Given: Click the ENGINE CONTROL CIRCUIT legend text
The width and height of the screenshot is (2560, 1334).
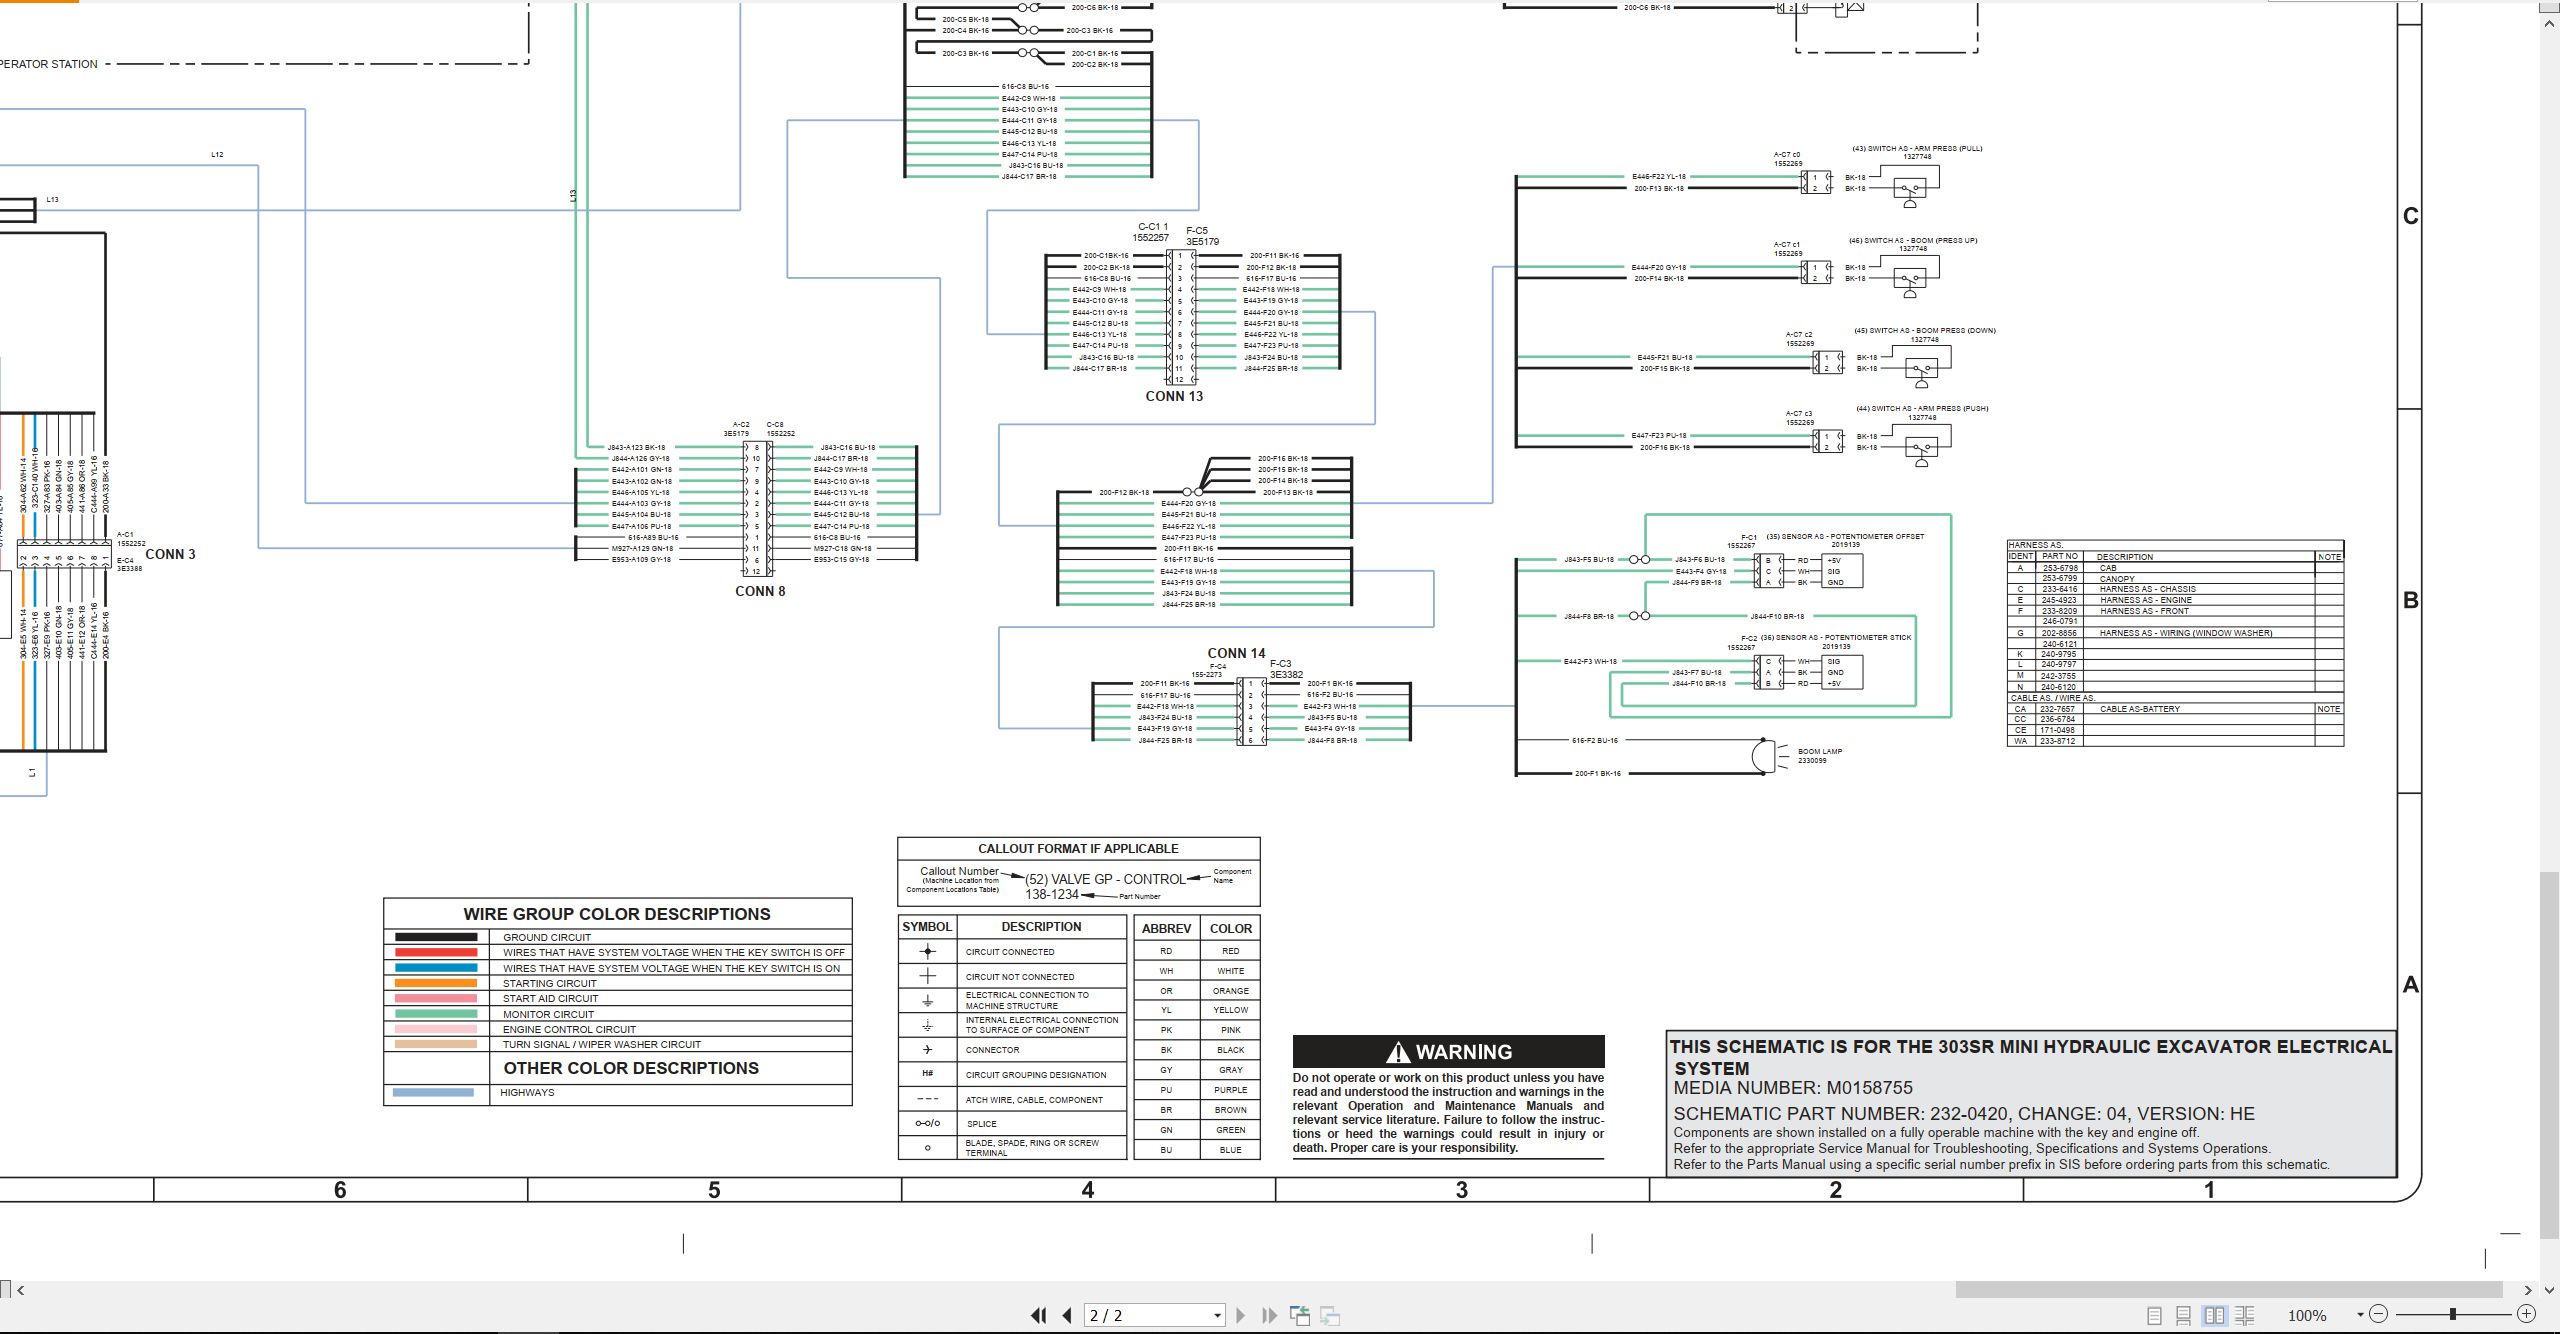Looking at the screenshot, I should tap(569, 1029).
